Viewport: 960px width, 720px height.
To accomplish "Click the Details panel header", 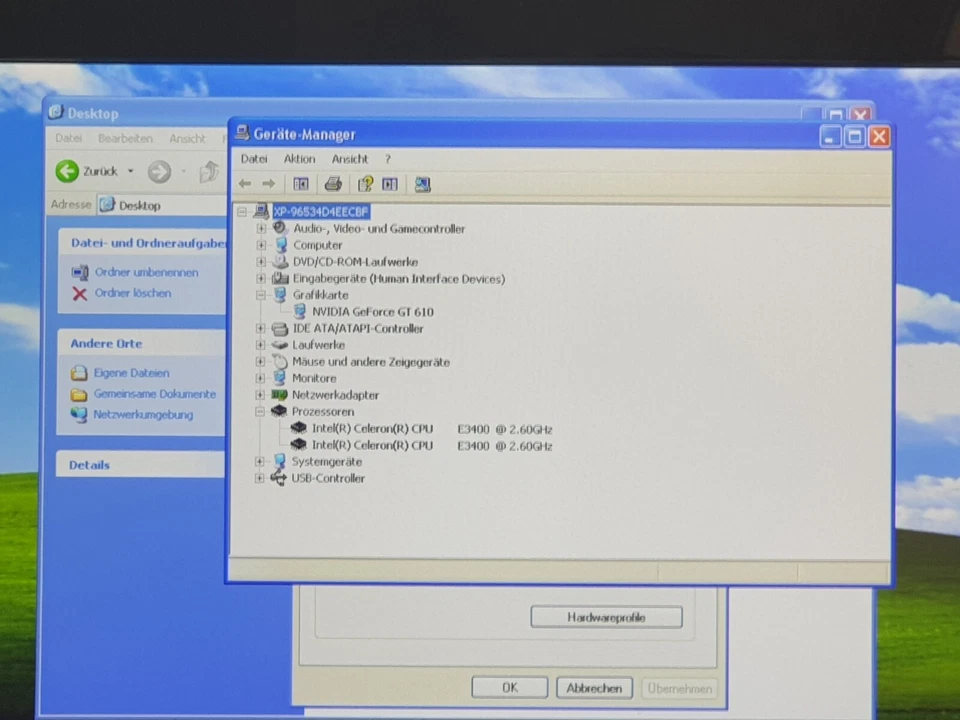I will [x=141, y=465].
